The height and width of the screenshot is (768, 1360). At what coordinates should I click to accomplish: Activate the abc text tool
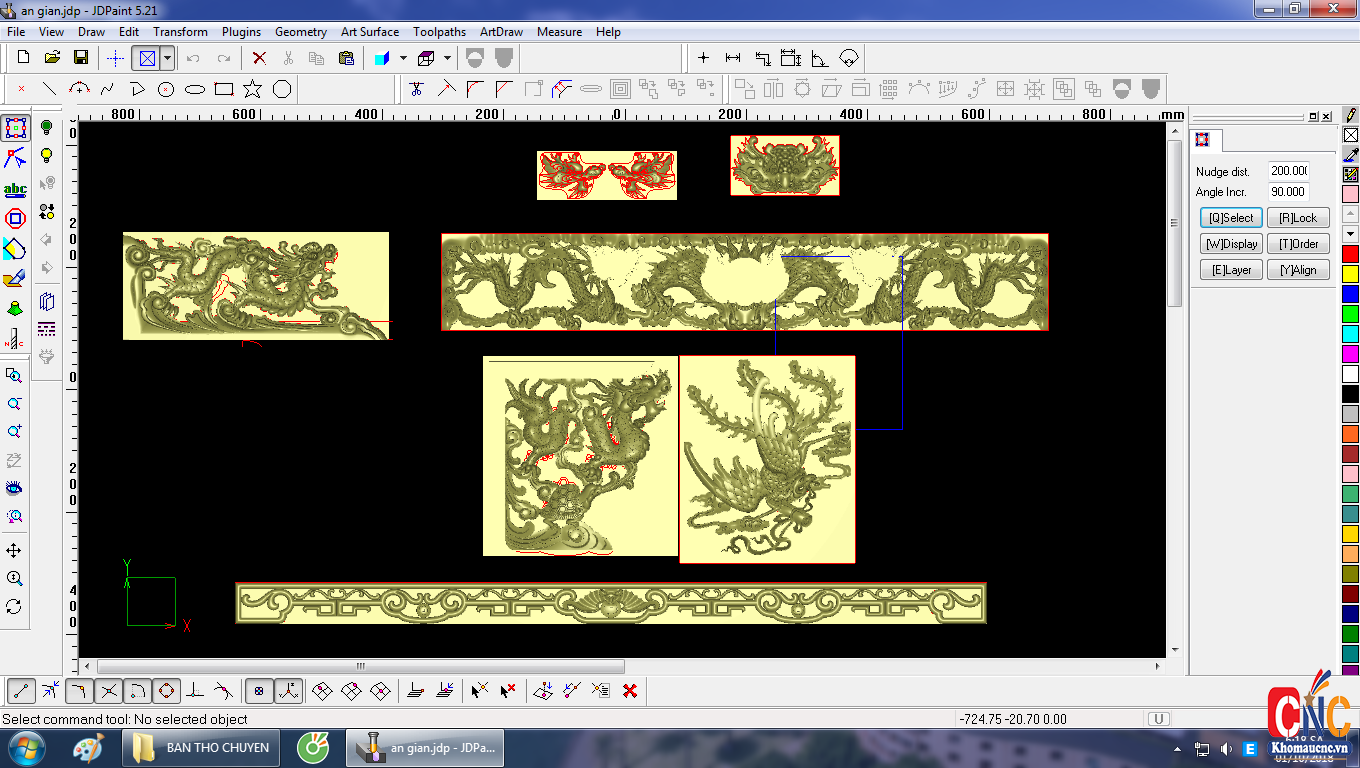tap(15, 189)
